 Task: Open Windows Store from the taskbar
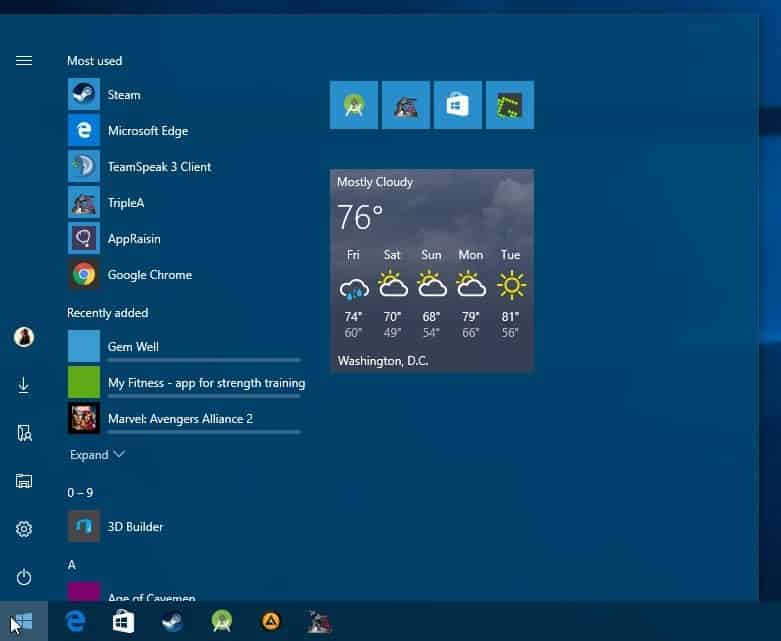pyautogui.click(x=124, y=621)
